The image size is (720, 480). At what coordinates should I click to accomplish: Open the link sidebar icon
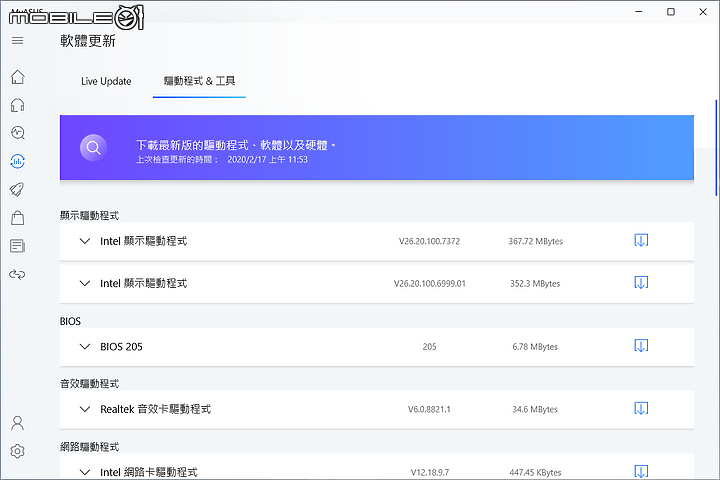click(17, 274)
